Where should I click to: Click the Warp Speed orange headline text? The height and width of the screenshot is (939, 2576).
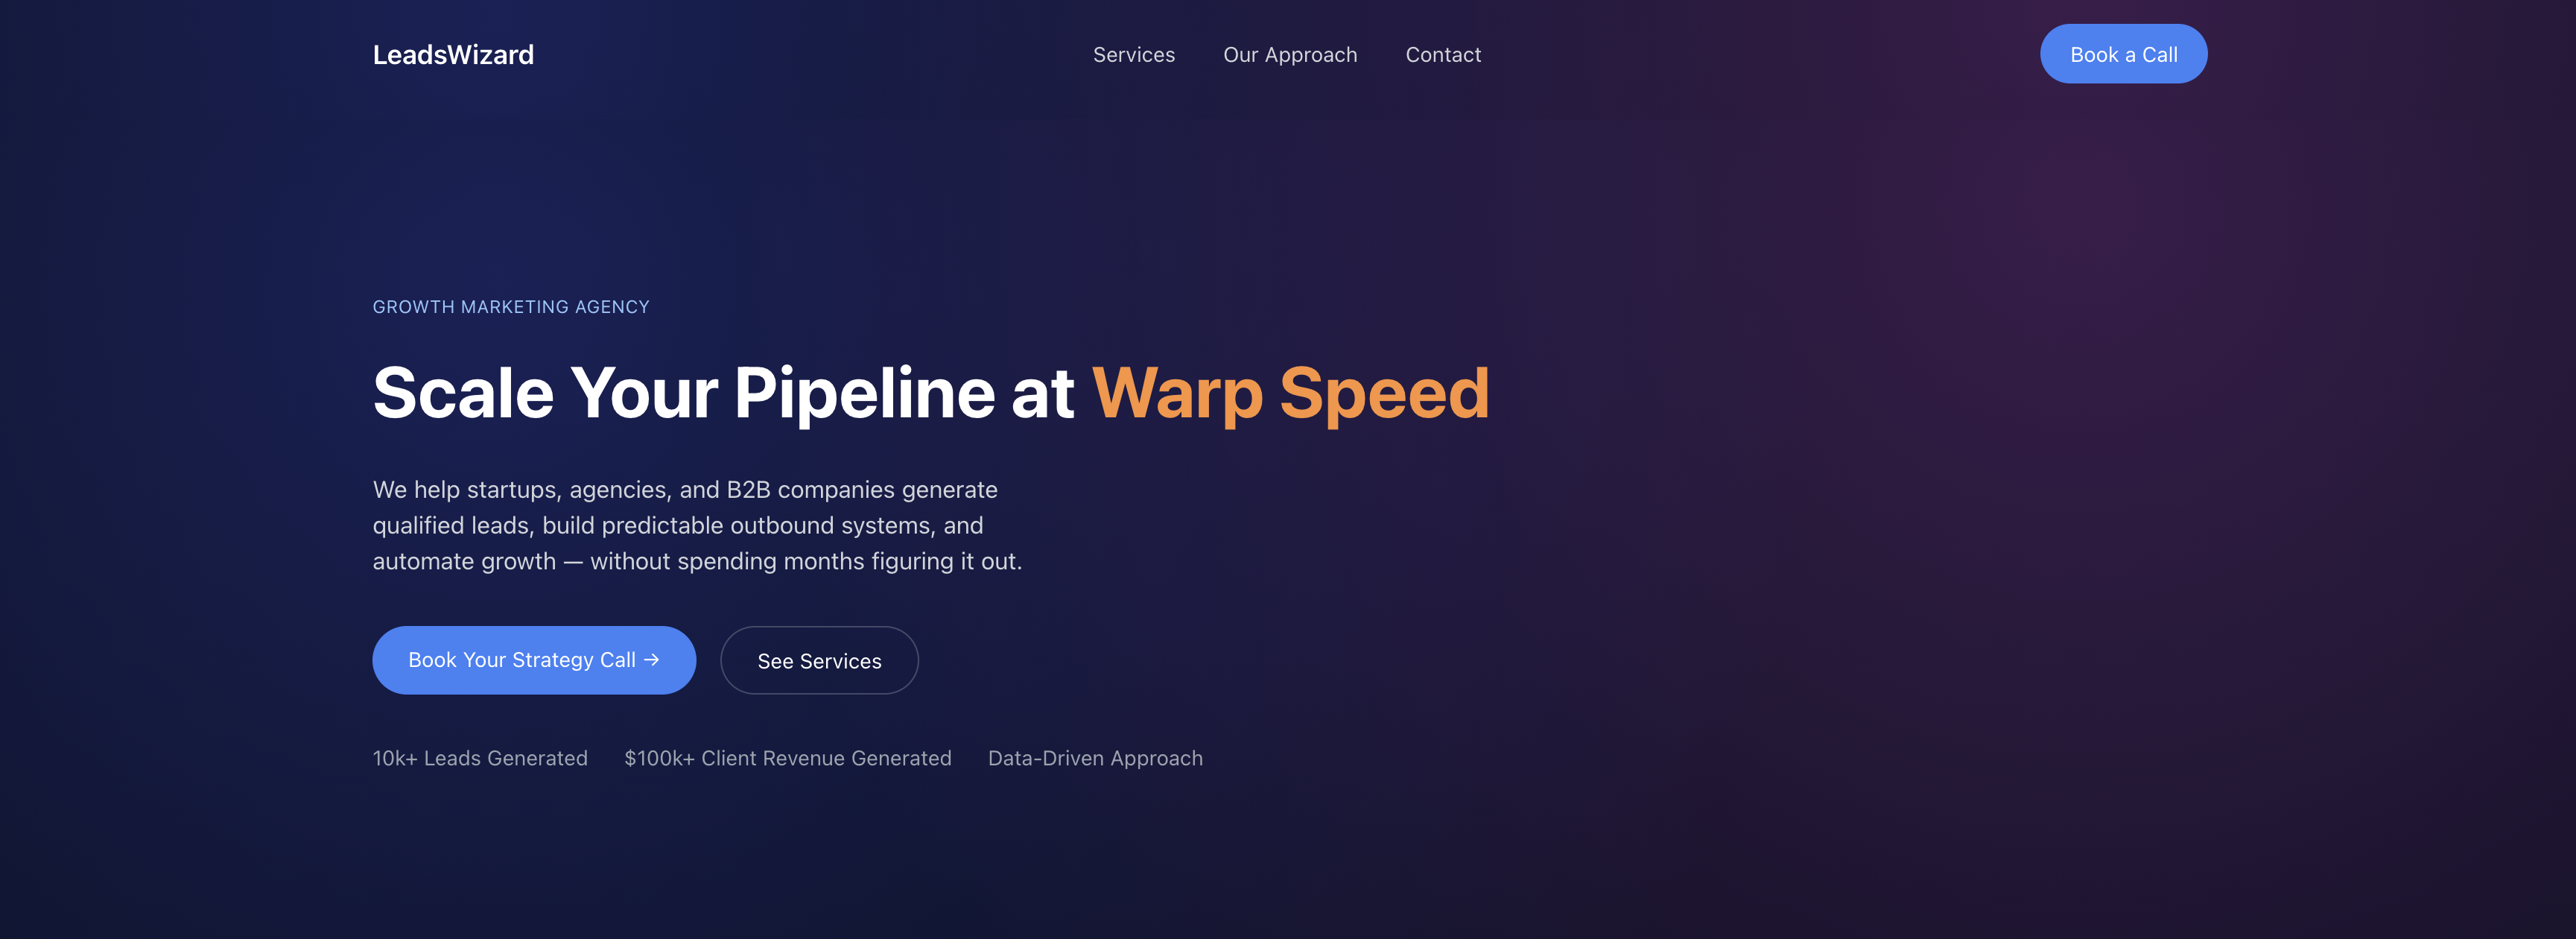click(x=1289, y=393)
